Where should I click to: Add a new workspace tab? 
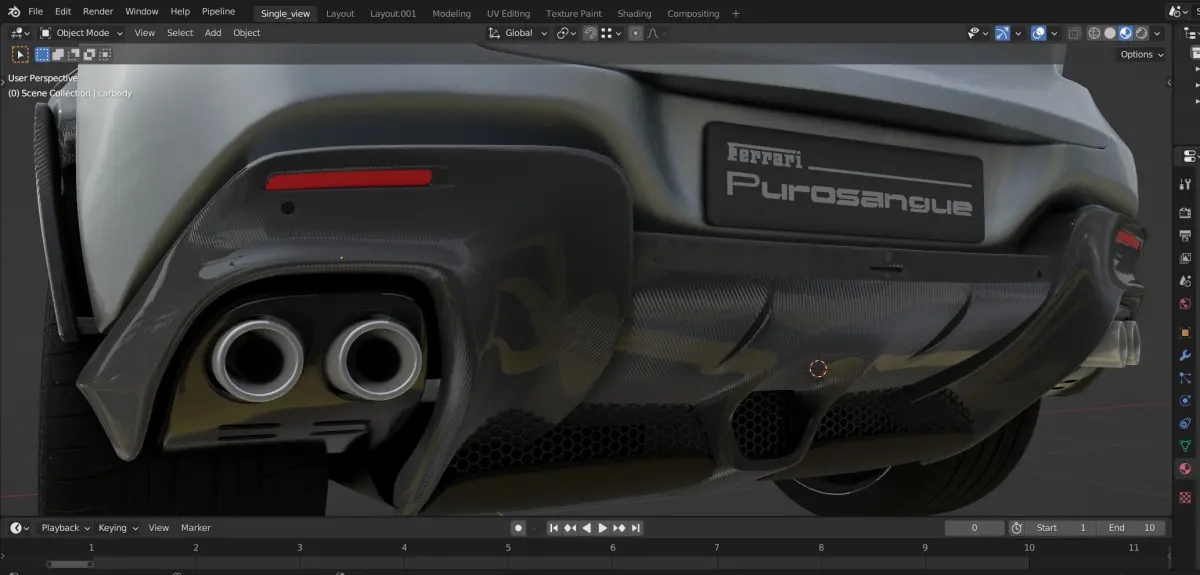point(736,13)
